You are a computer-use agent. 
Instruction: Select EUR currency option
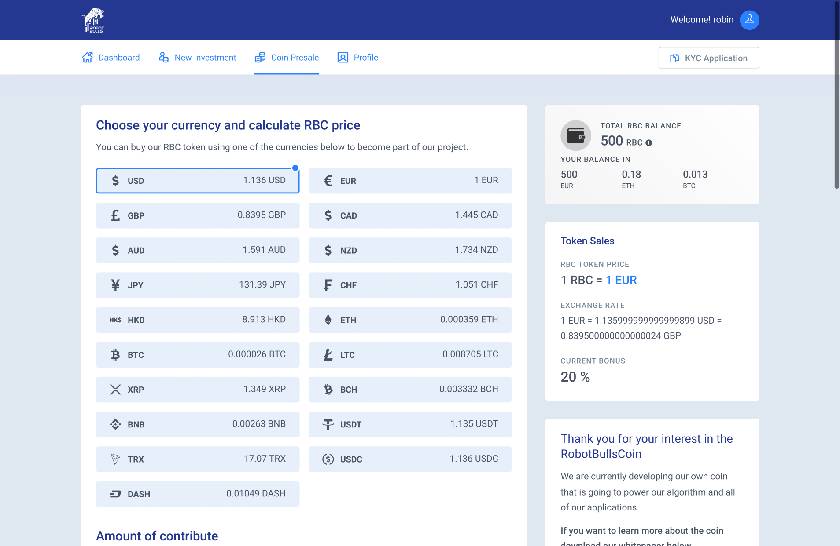tap(410, 181)
